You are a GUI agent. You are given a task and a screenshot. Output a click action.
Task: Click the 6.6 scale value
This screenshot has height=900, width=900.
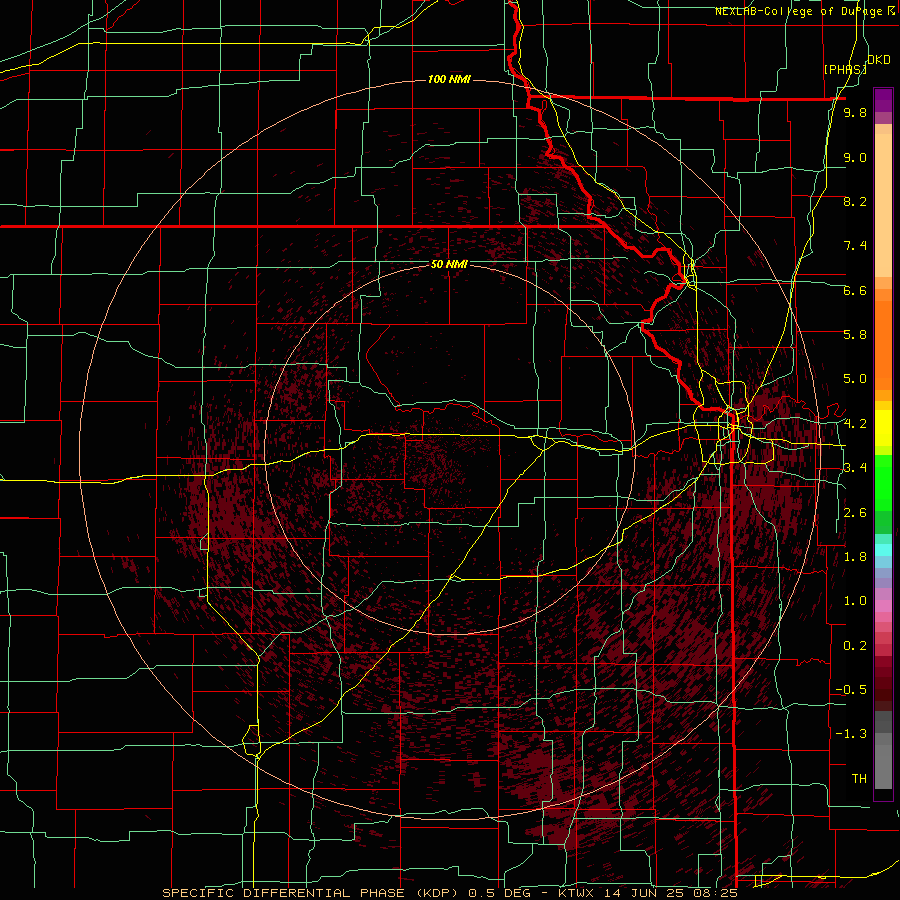[855, 290]
